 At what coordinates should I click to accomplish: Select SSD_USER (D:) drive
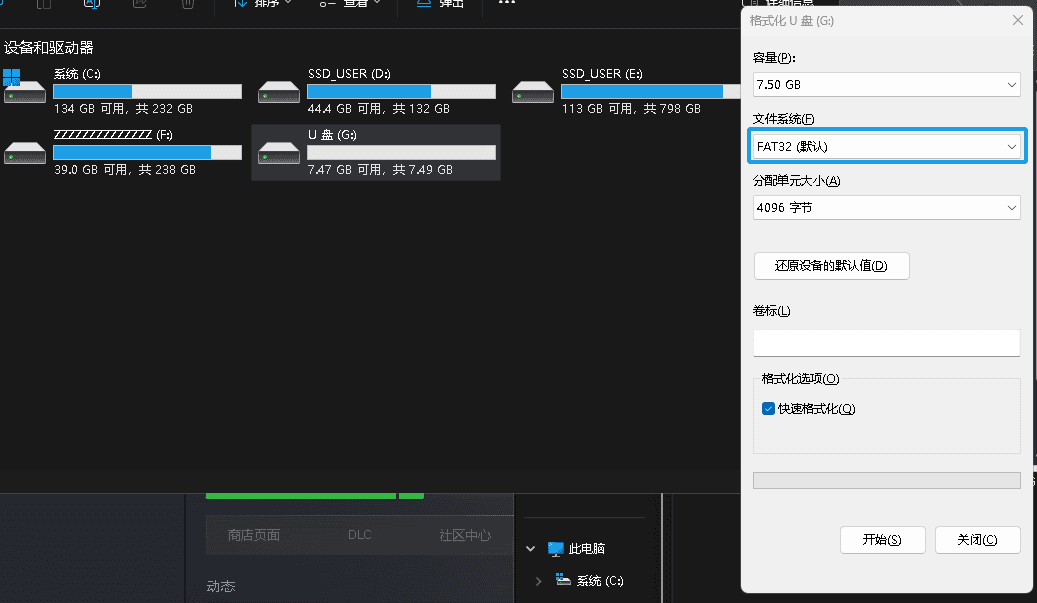coord(278,91)
